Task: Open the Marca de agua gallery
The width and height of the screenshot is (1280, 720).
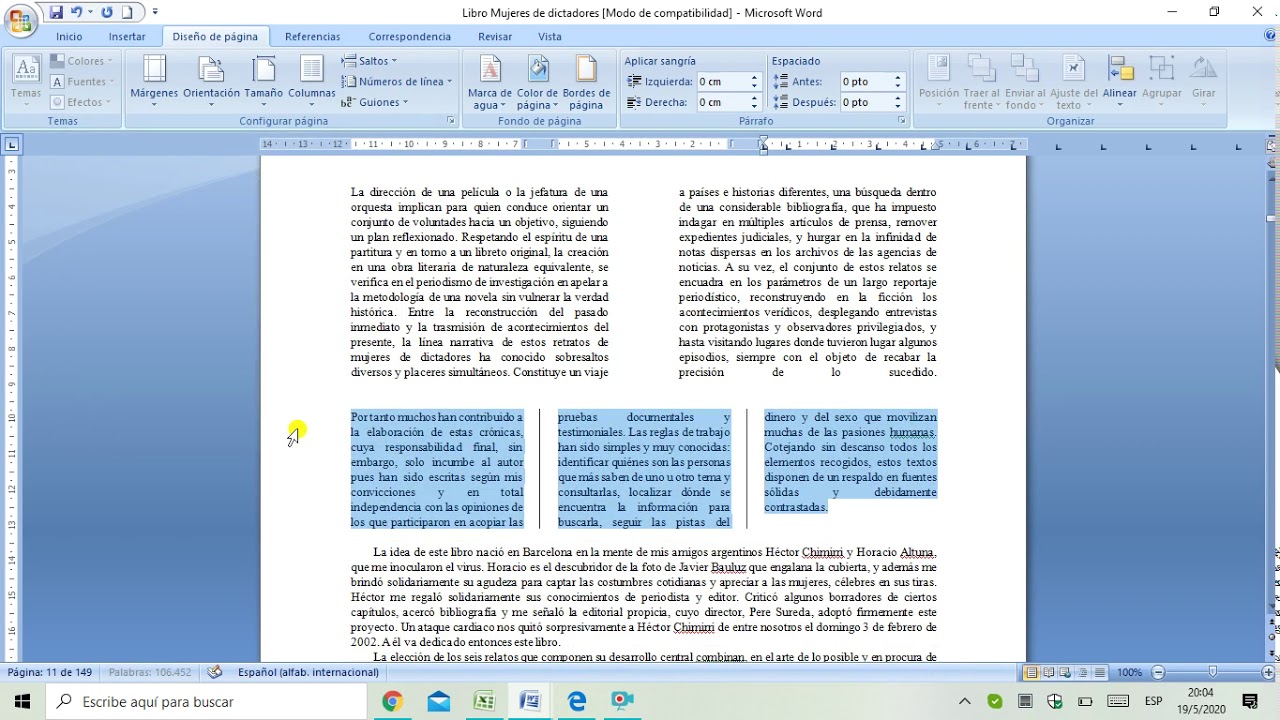Action: click(490, 81)
